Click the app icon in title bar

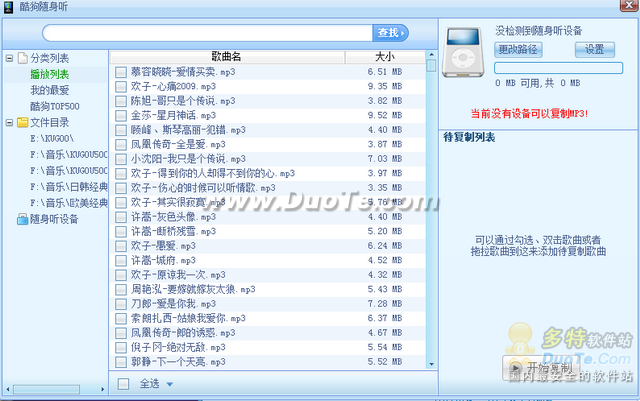click(x=9, y=8)
